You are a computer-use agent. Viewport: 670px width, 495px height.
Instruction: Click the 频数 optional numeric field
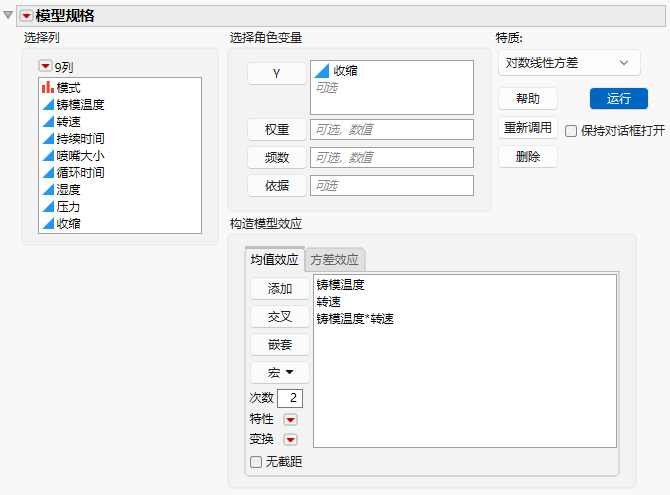(x=392, y=158)
